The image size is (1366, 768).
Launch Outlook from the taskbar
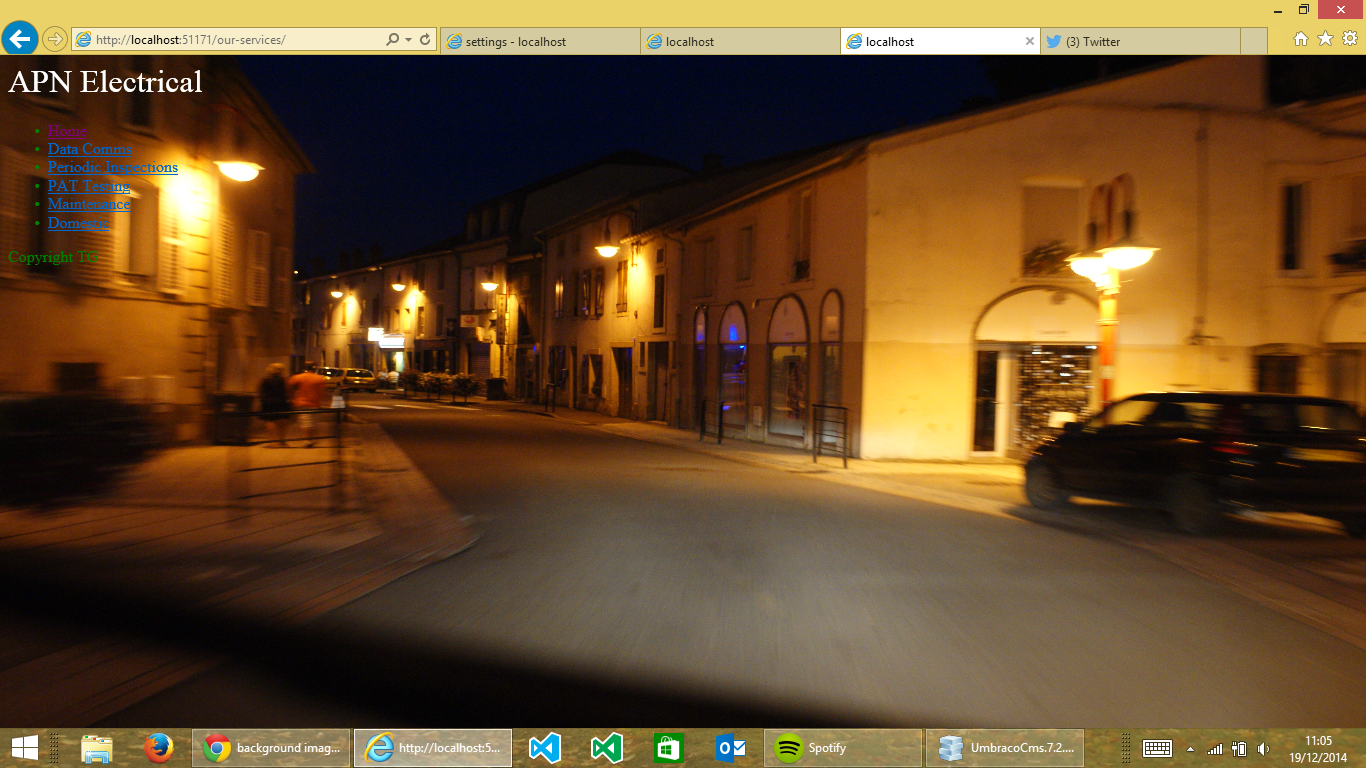731,748
